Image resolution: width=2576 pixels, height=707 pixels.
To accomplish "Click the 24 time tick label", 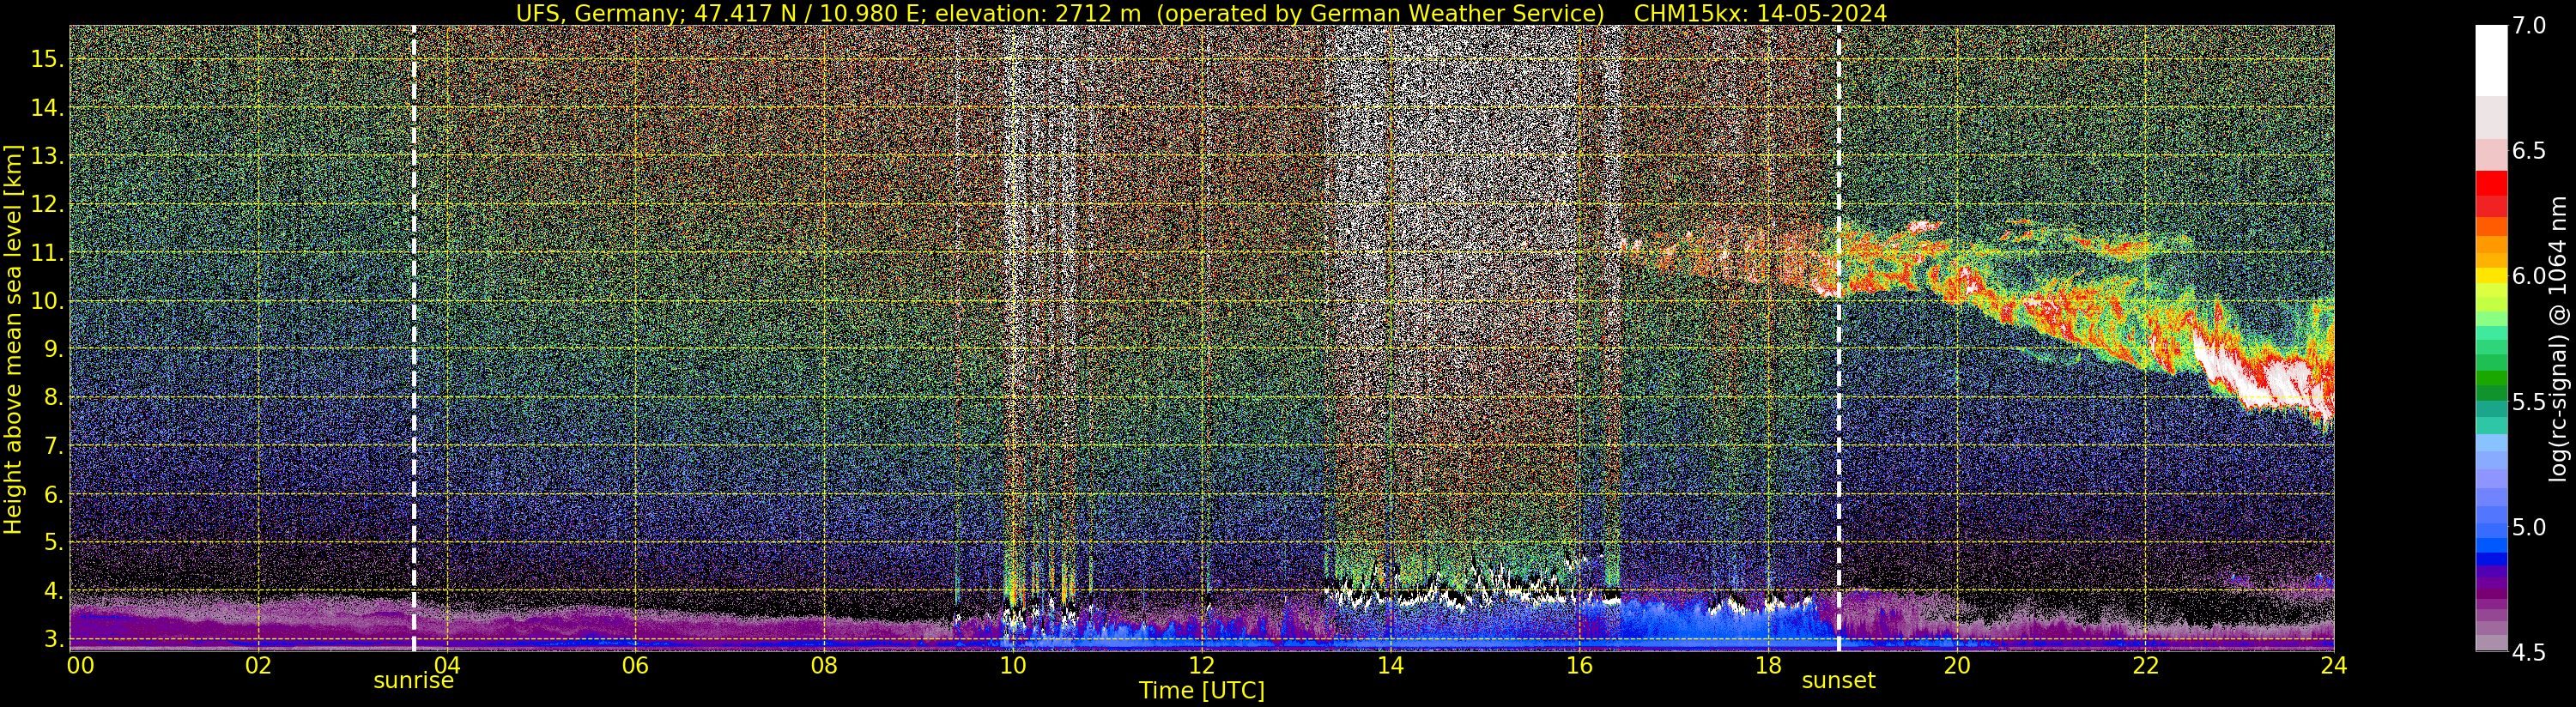I will (2334, 665).
